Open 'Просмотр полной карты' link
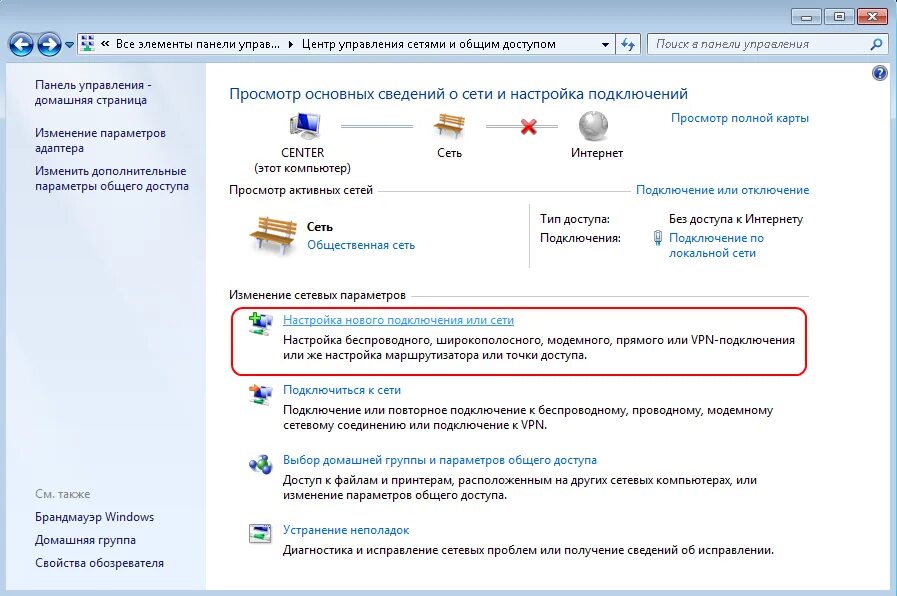Viewport: 897px width, 596px height. pos(740,118)
